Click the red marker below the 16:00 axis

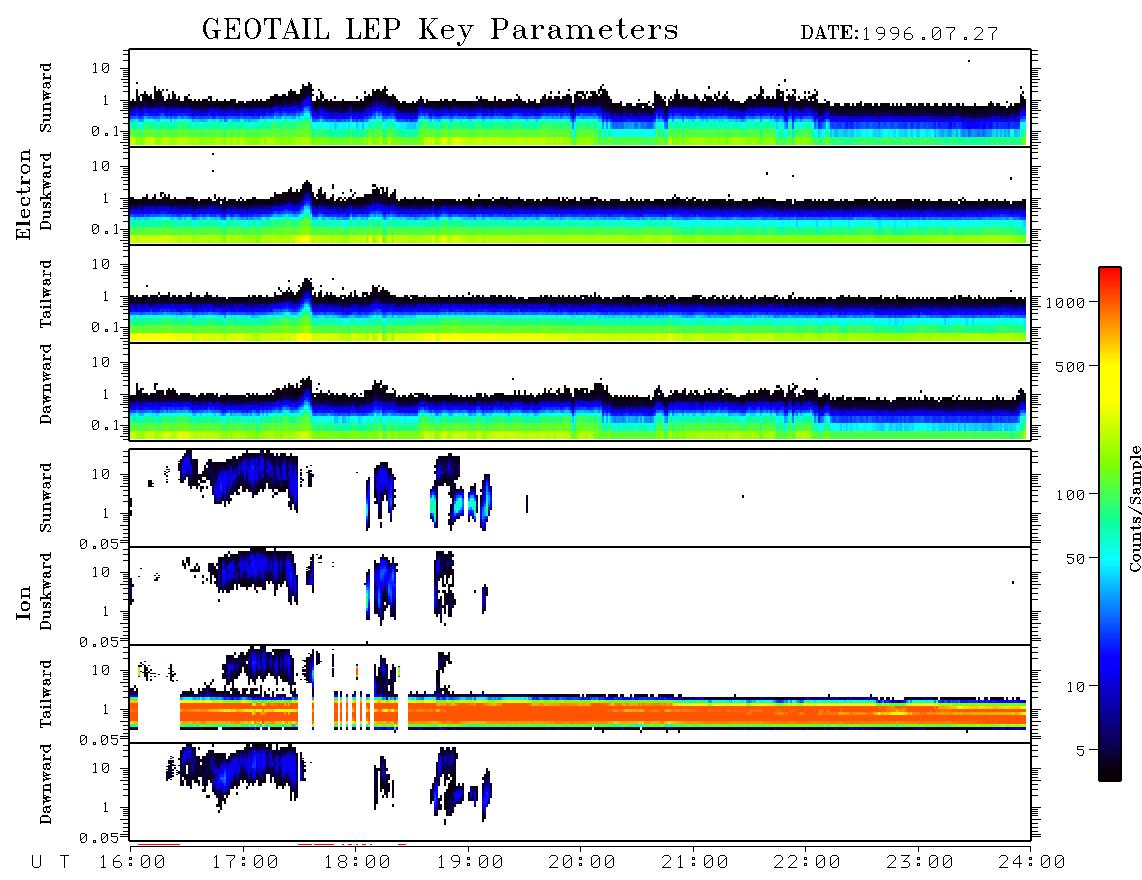click(x=159, y=844)
